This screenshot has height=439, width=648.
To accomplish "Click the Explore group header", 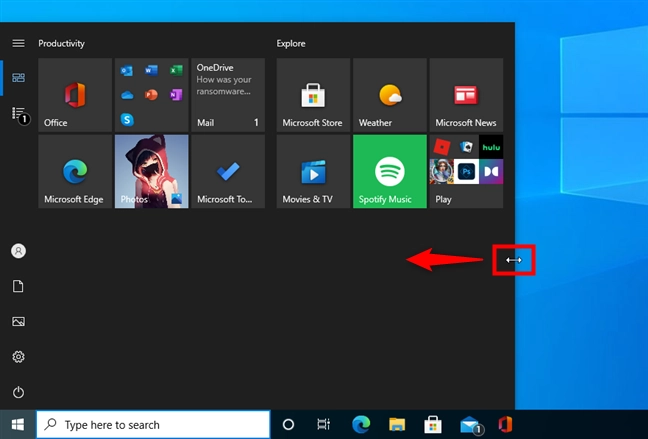I will point(291,43).
